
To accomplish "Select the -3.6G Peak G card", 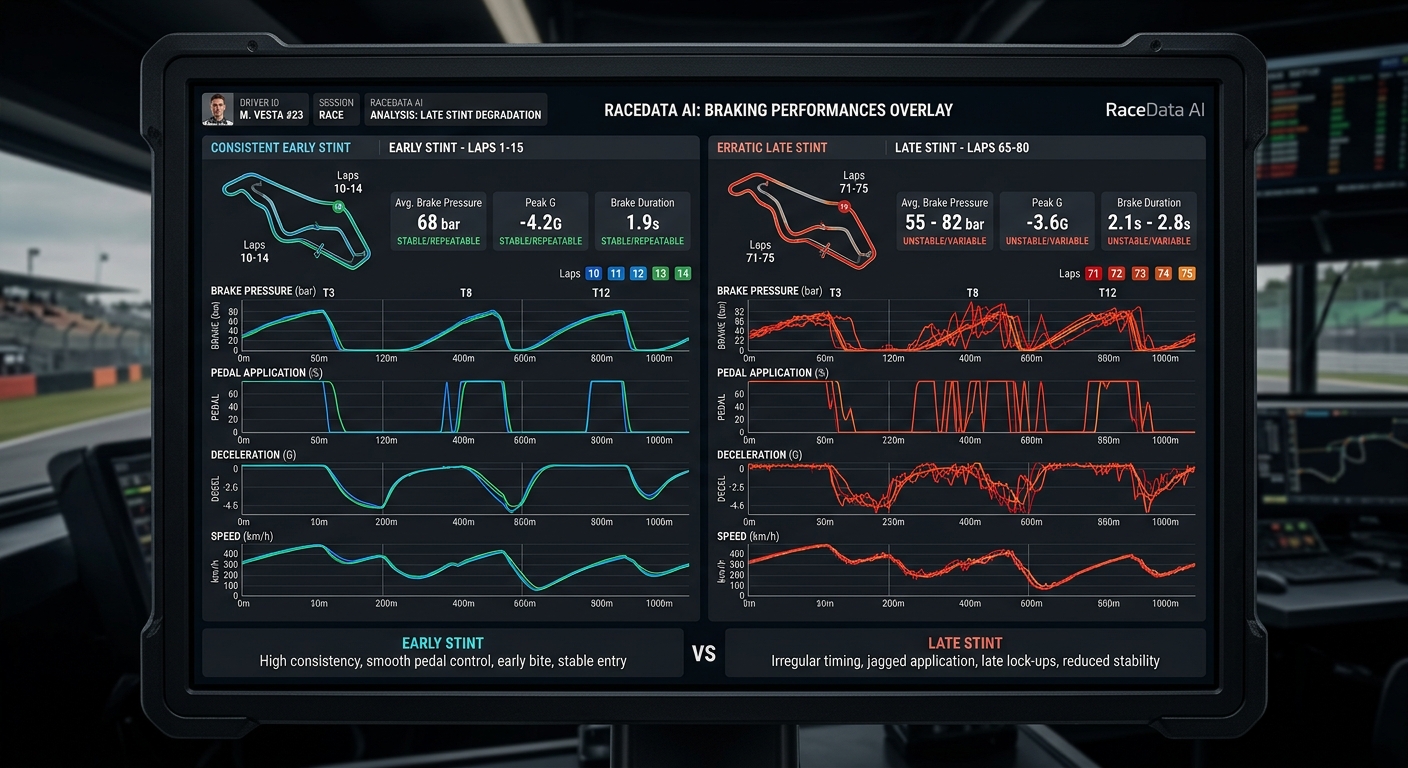I will pyautogui.click(x=1047, y=221).
